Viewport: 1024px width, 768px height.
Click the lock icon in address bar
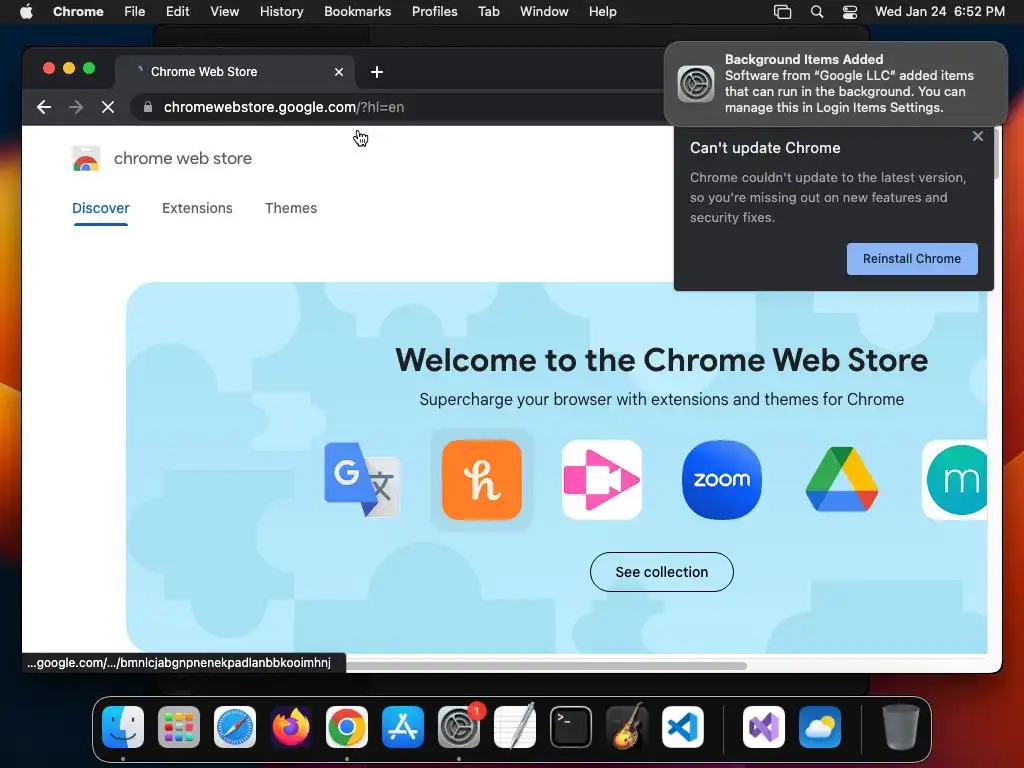[x=148, y=107]
